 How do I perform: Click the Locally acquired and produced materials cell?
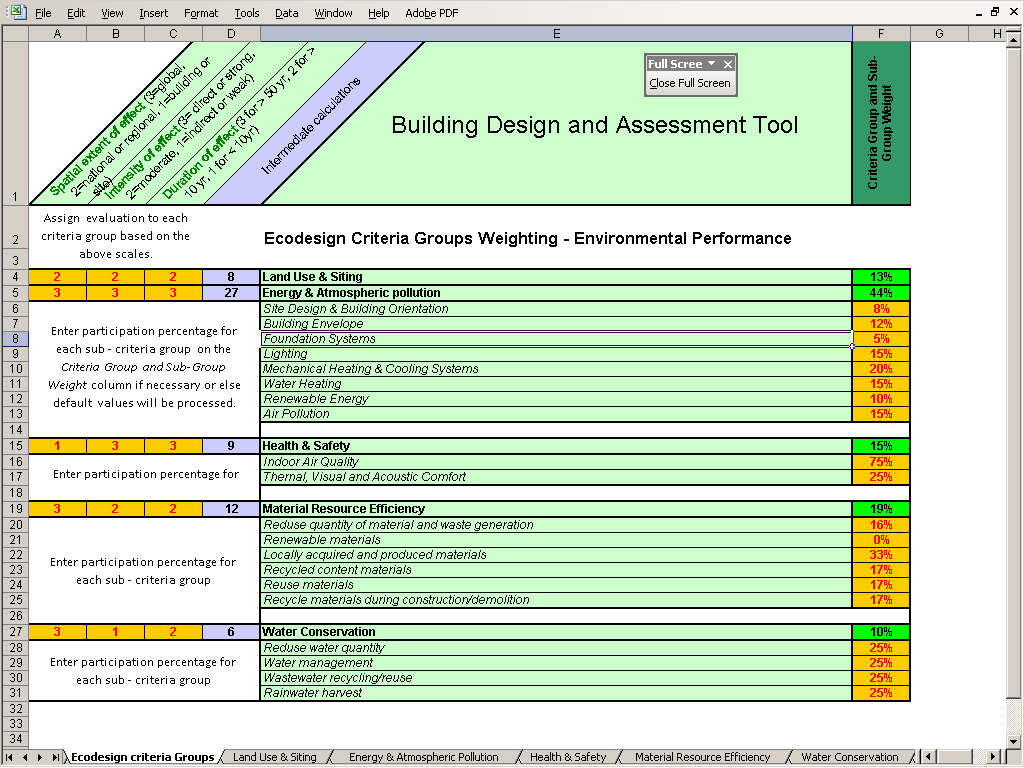[x=556, y=555]
